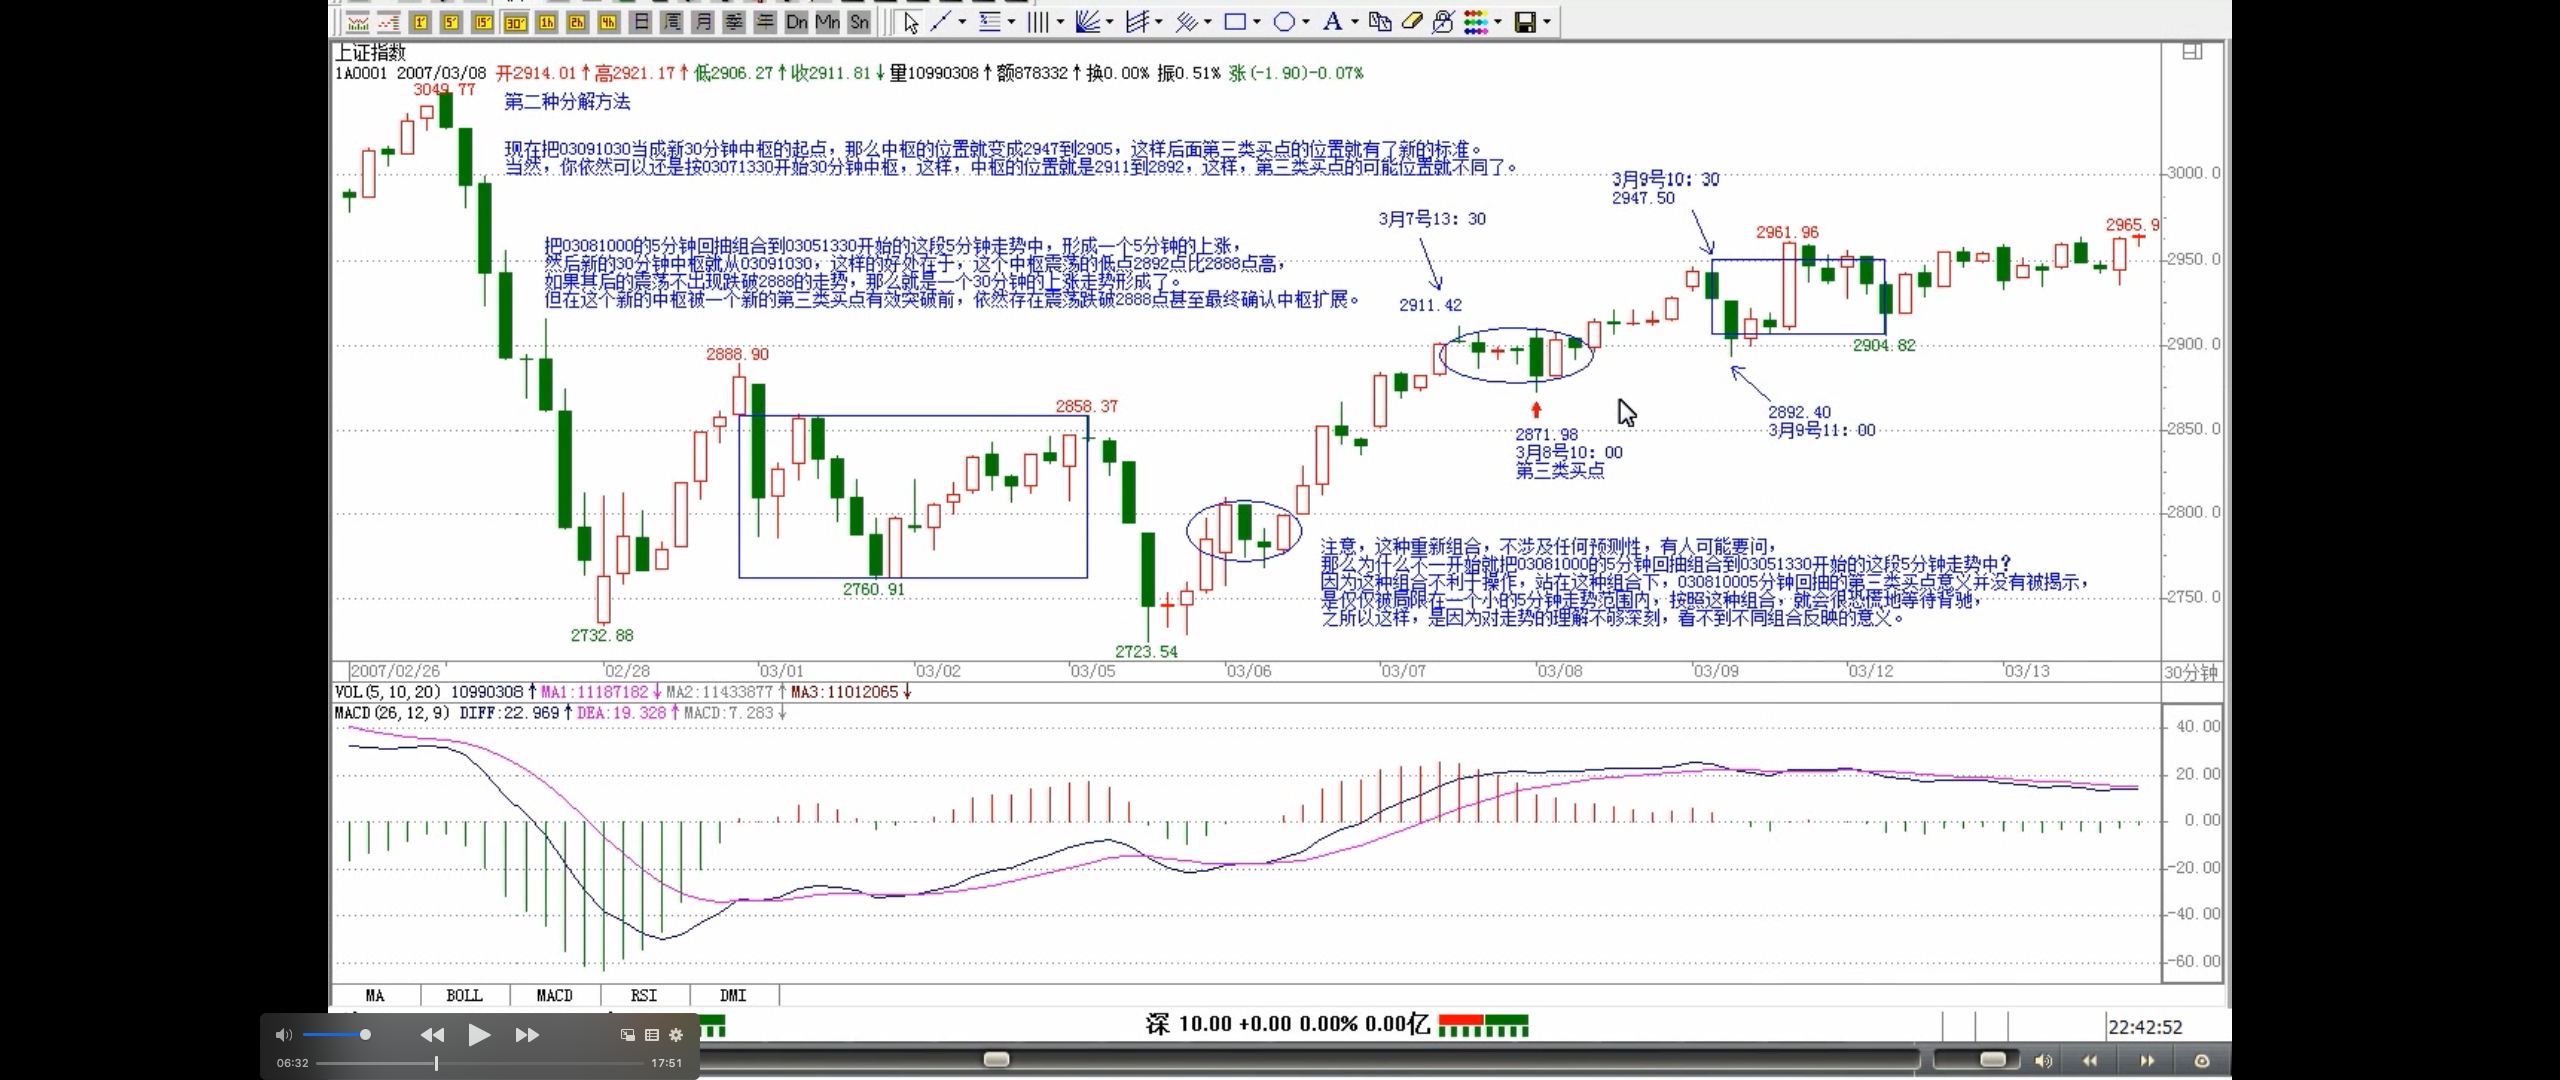Expand the horizontal lines tool dropdown

[1011, 22]
